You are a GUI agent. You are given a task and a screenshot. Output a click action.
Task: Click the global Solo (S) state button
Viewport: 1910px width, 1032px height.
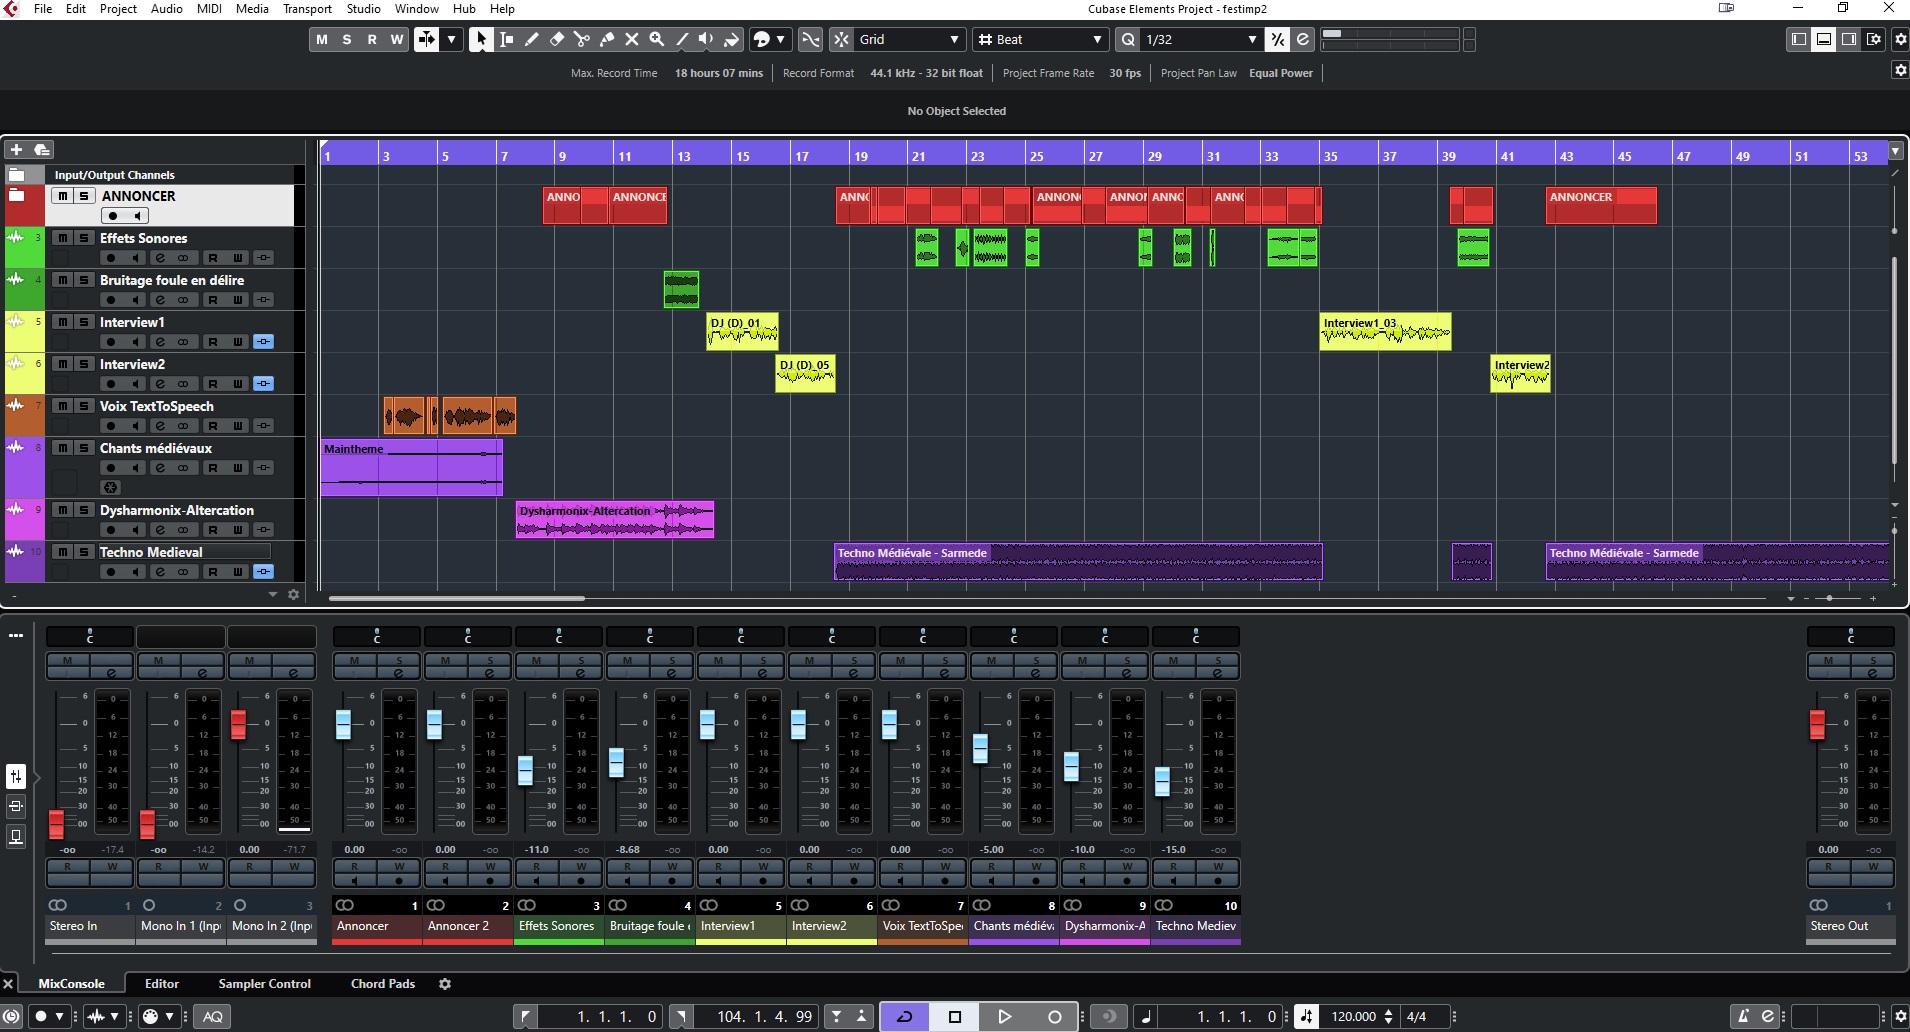(347, 39)
